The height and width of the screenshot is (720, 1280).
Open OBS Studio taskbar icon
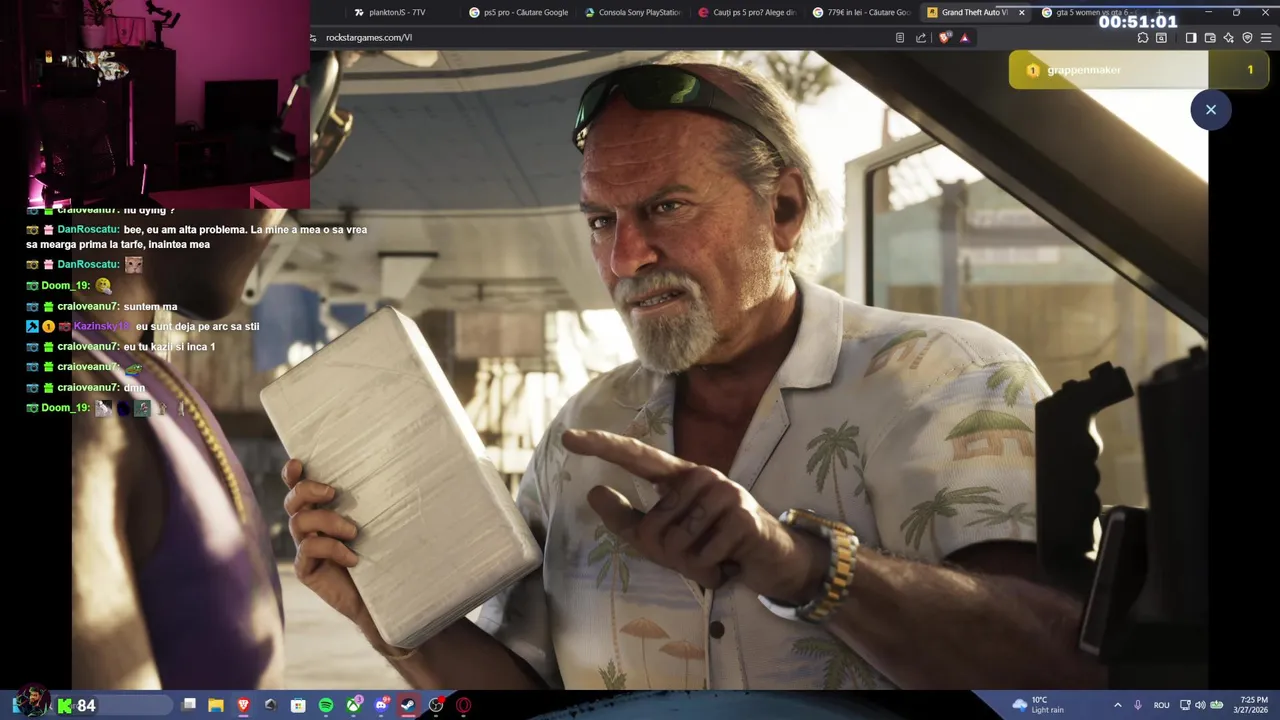coord(436,705)
